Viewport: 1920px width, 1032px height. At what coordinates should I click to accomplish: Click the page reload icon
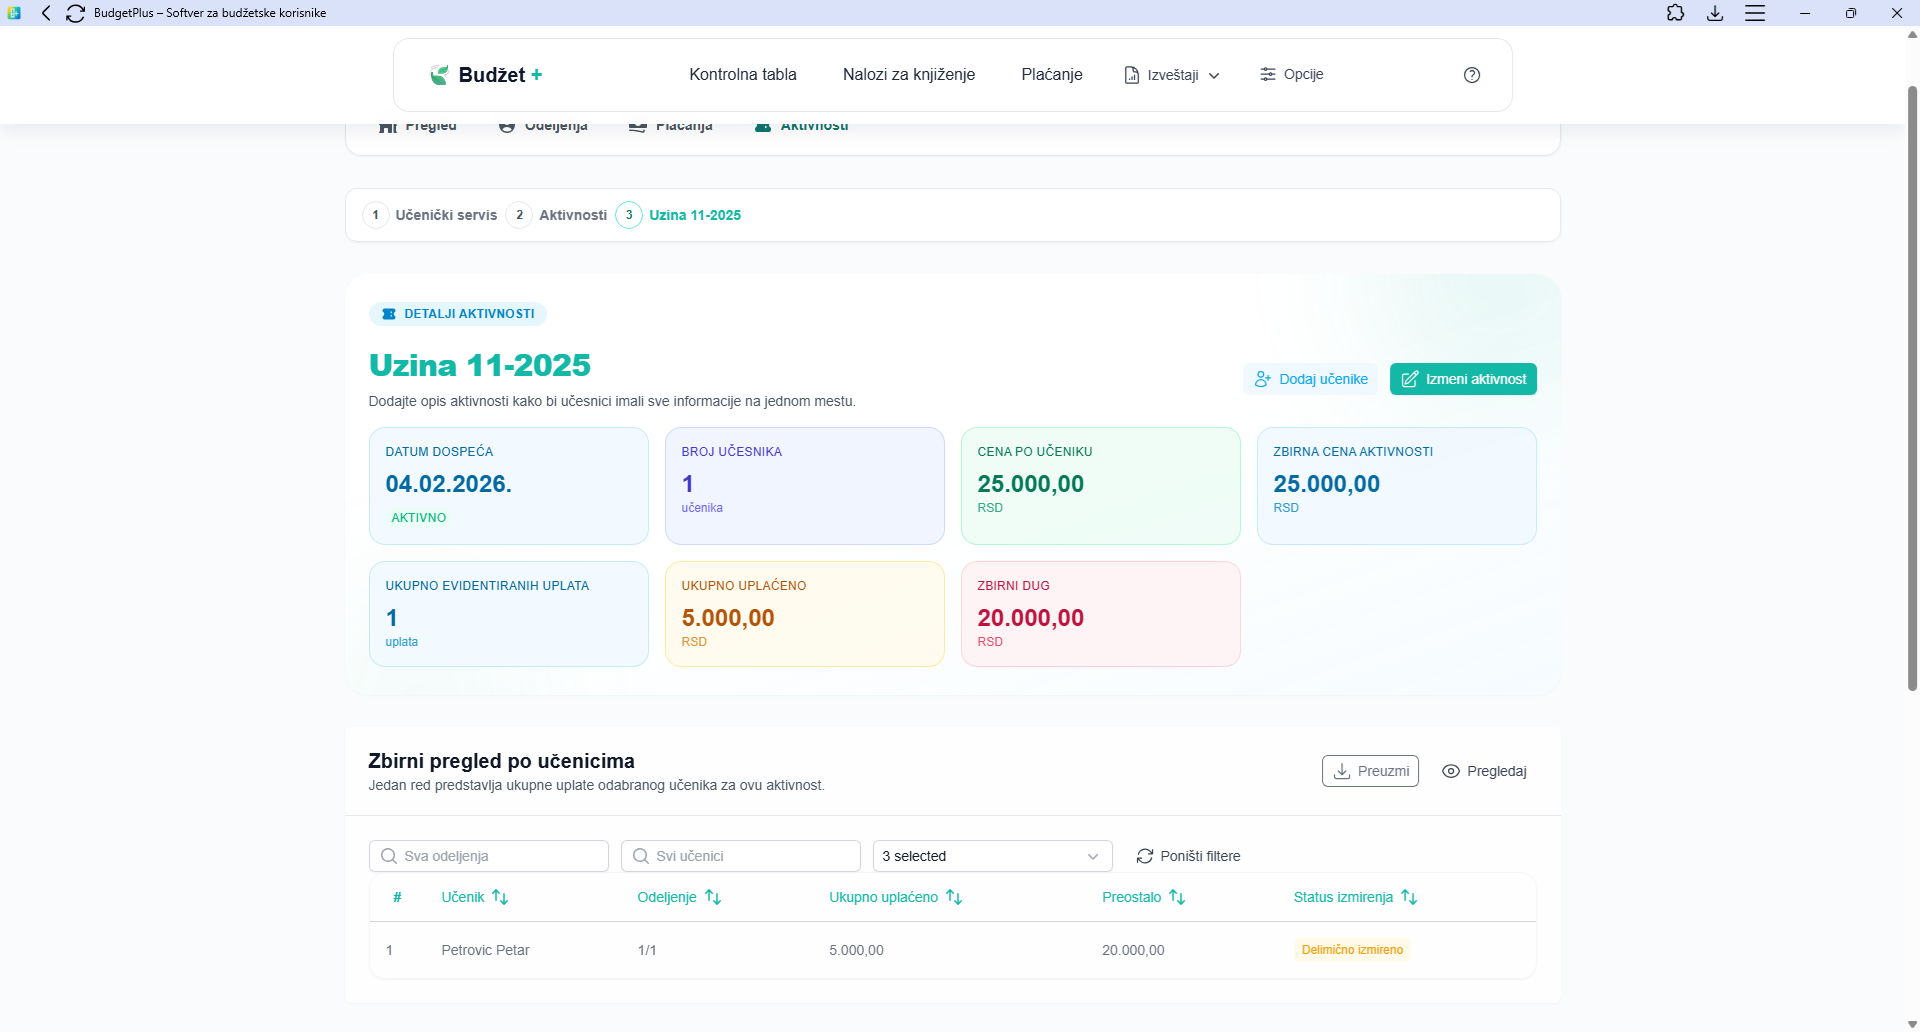click(75, 13)
